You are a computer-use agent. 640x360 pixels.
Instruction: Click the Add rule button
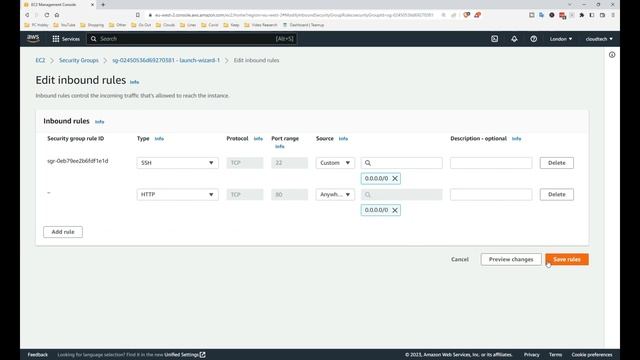tap(63, 232)
